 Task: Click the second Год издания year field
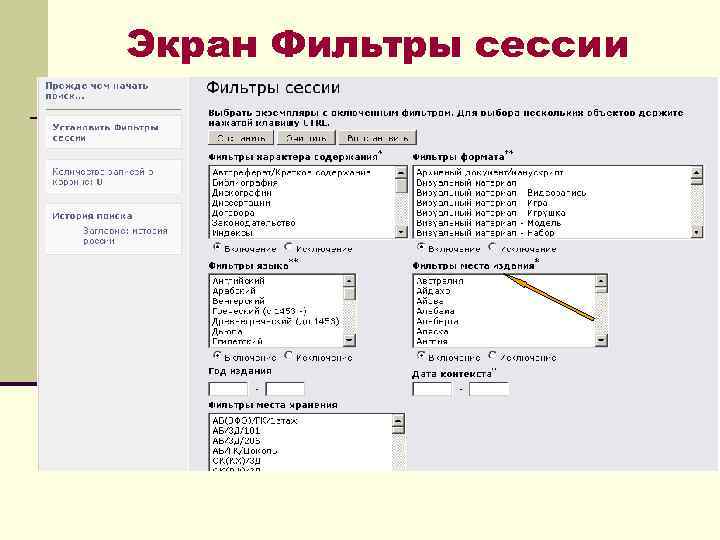click(285, 389)
